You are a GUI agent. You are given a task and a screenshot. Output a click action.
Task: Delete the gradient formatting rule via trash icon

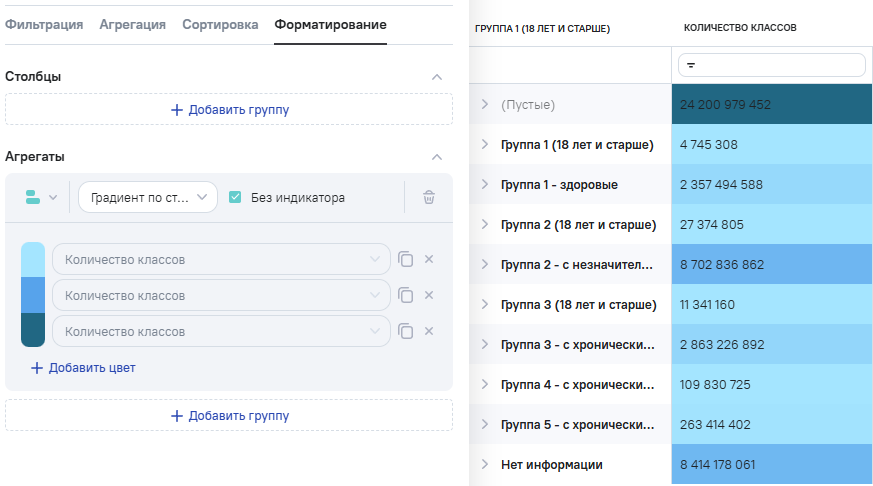coord(429,198)
